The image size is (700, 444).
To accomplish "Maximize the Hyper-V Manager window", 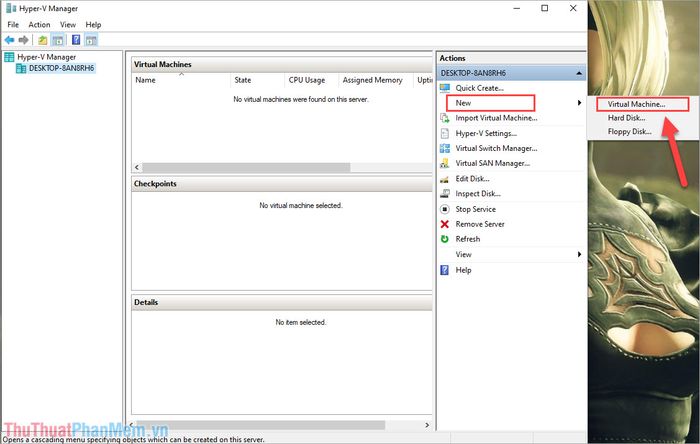I will [x=545, y=8].
